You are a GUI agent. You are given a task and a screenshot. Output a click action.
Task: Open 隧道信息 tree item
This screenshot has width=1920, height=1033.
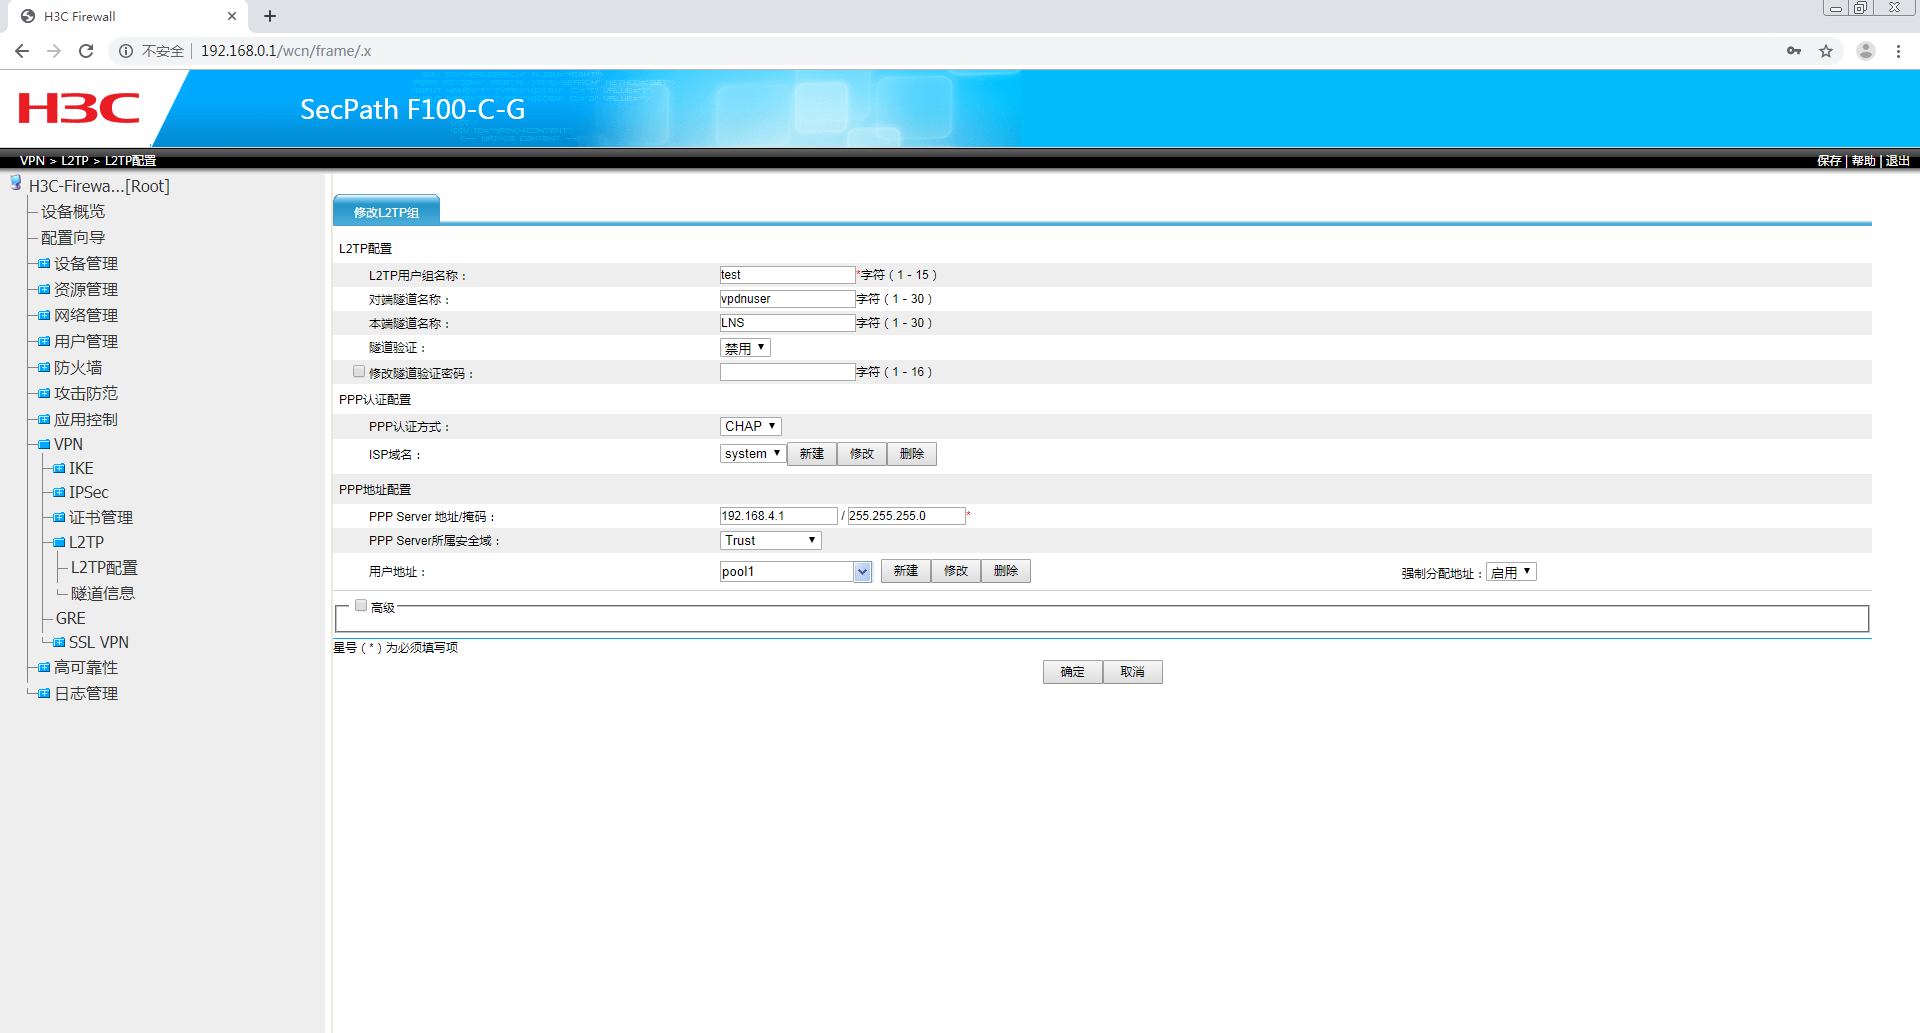point(103,594)
